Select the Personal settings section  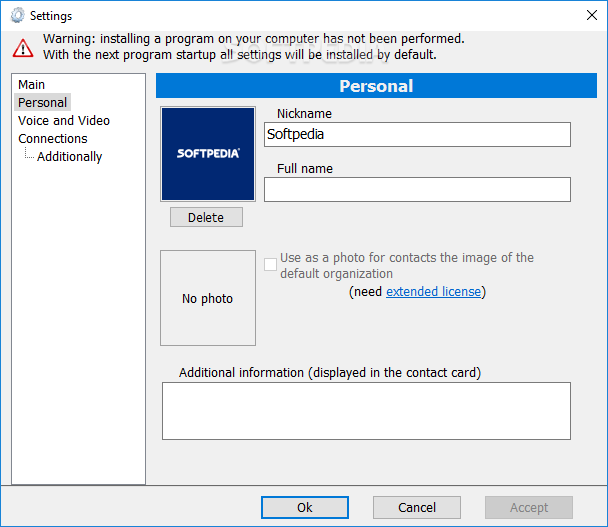[x=43, y=102]
